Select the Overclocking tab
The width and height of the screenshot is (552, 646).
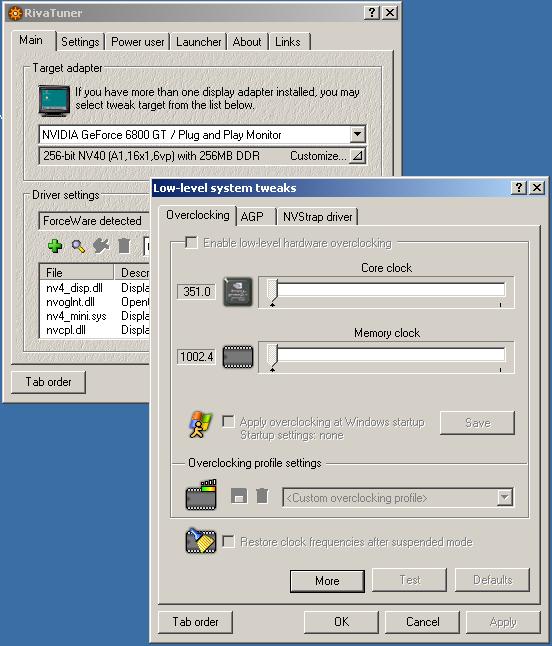point(198,215)
